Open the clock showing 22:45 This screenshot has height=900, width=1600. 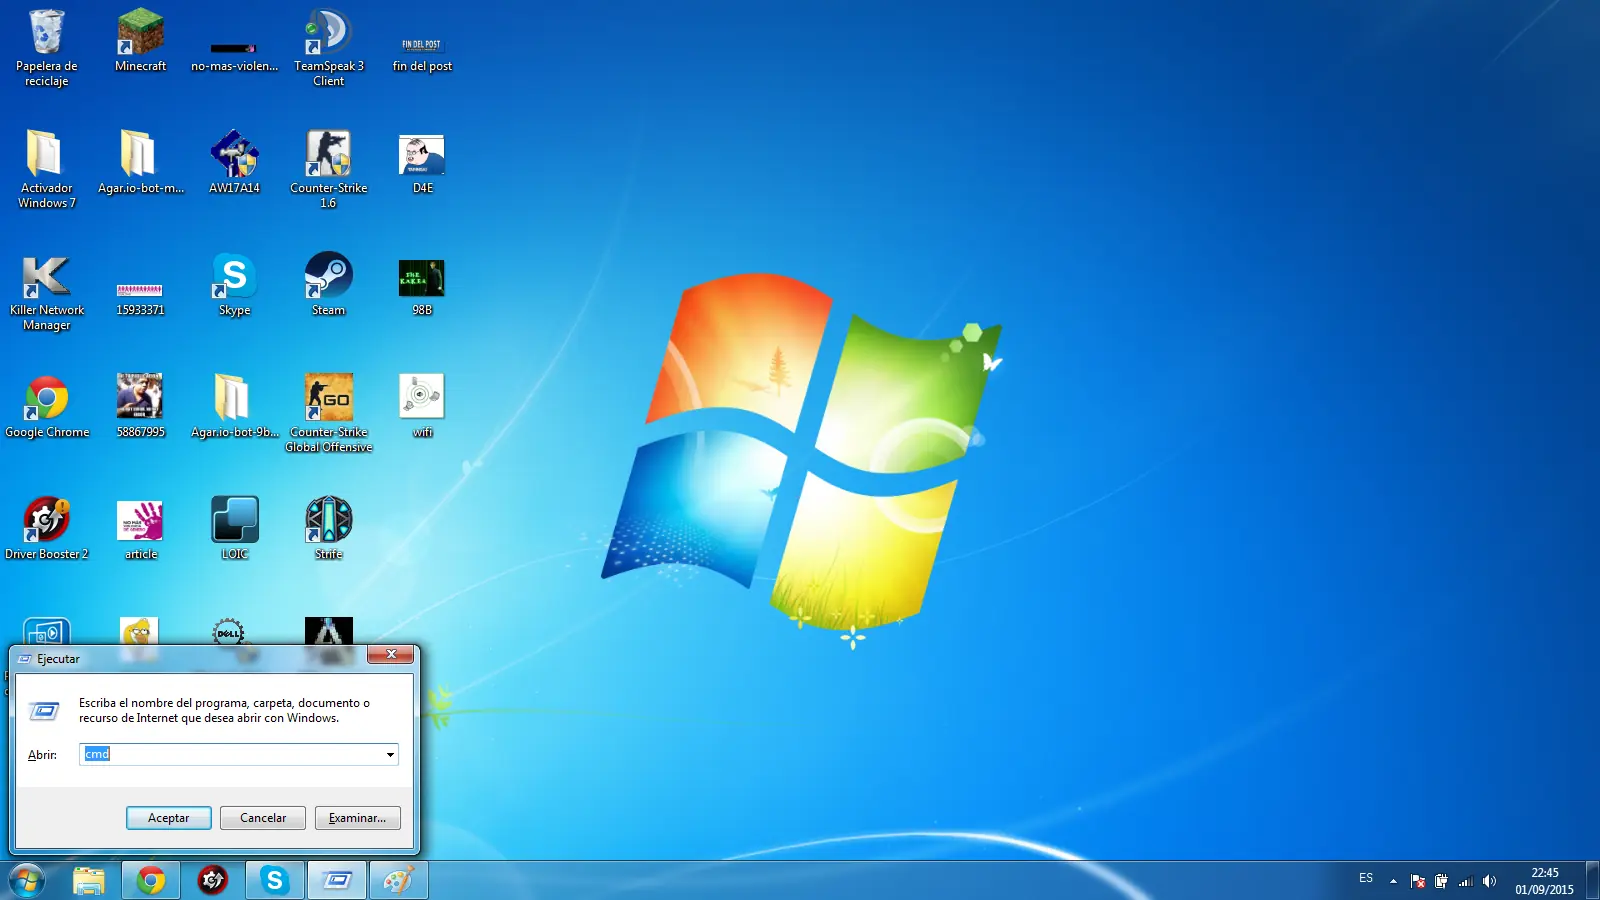click(1544, 881)
